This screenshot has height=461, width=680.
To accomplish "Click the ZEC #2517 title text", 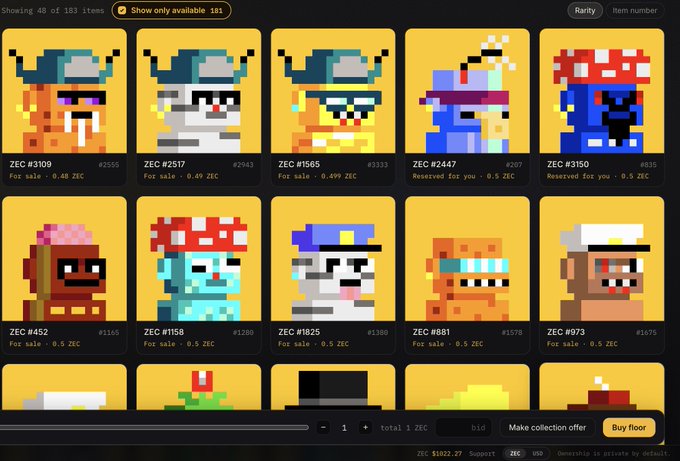I will coord(164,164).
